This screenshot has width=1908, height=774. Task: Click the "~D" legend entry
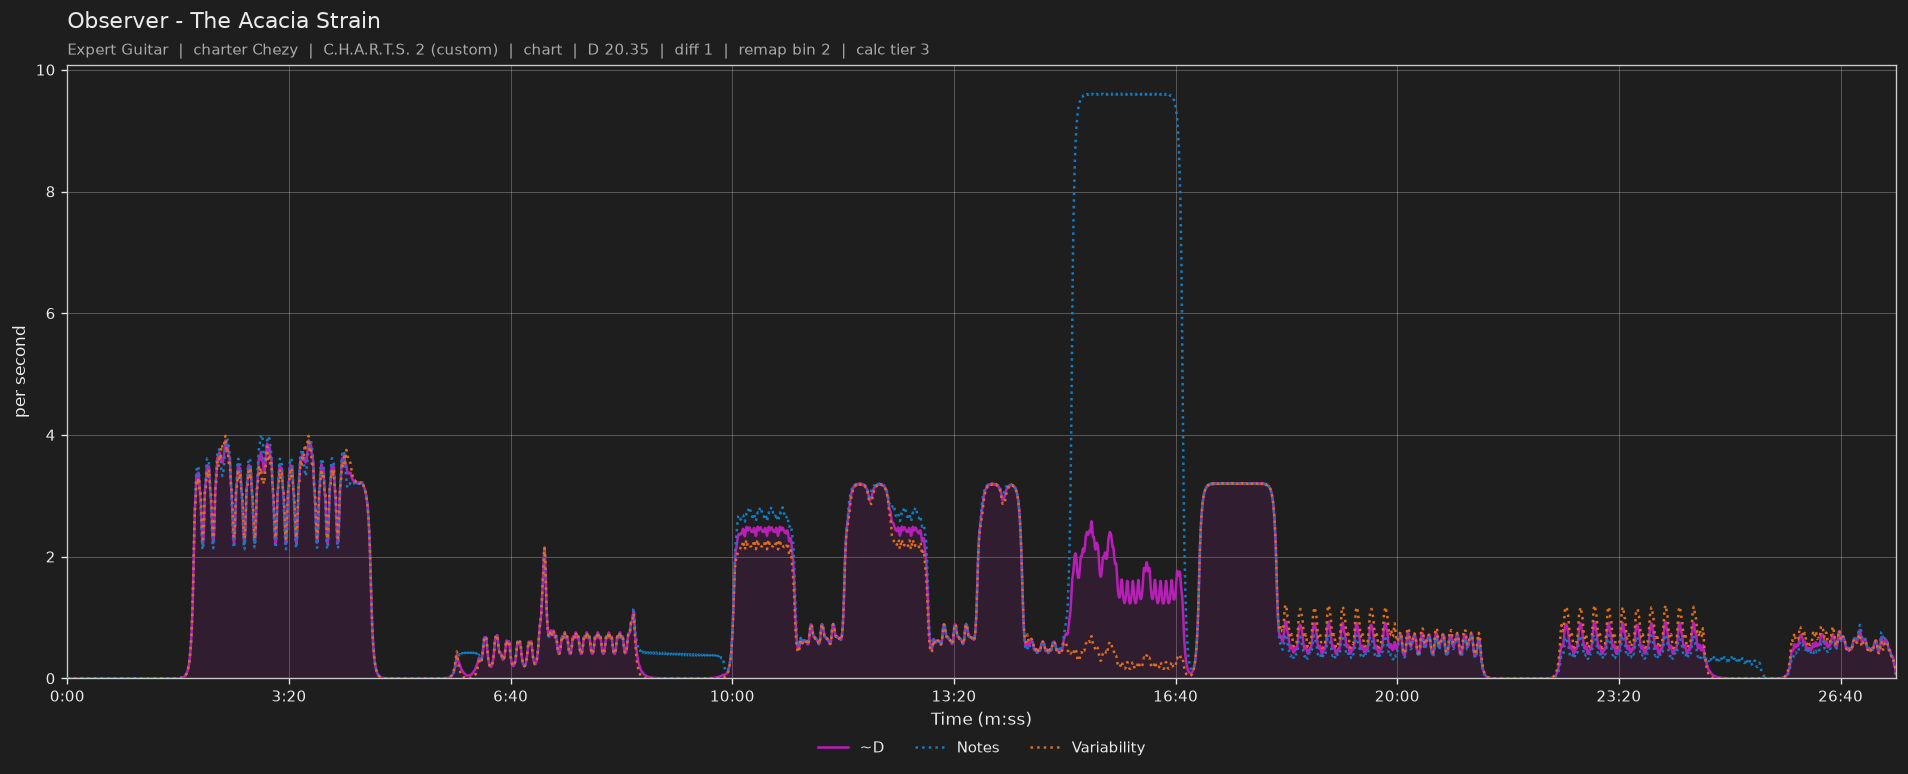click(x=851, y=748)
